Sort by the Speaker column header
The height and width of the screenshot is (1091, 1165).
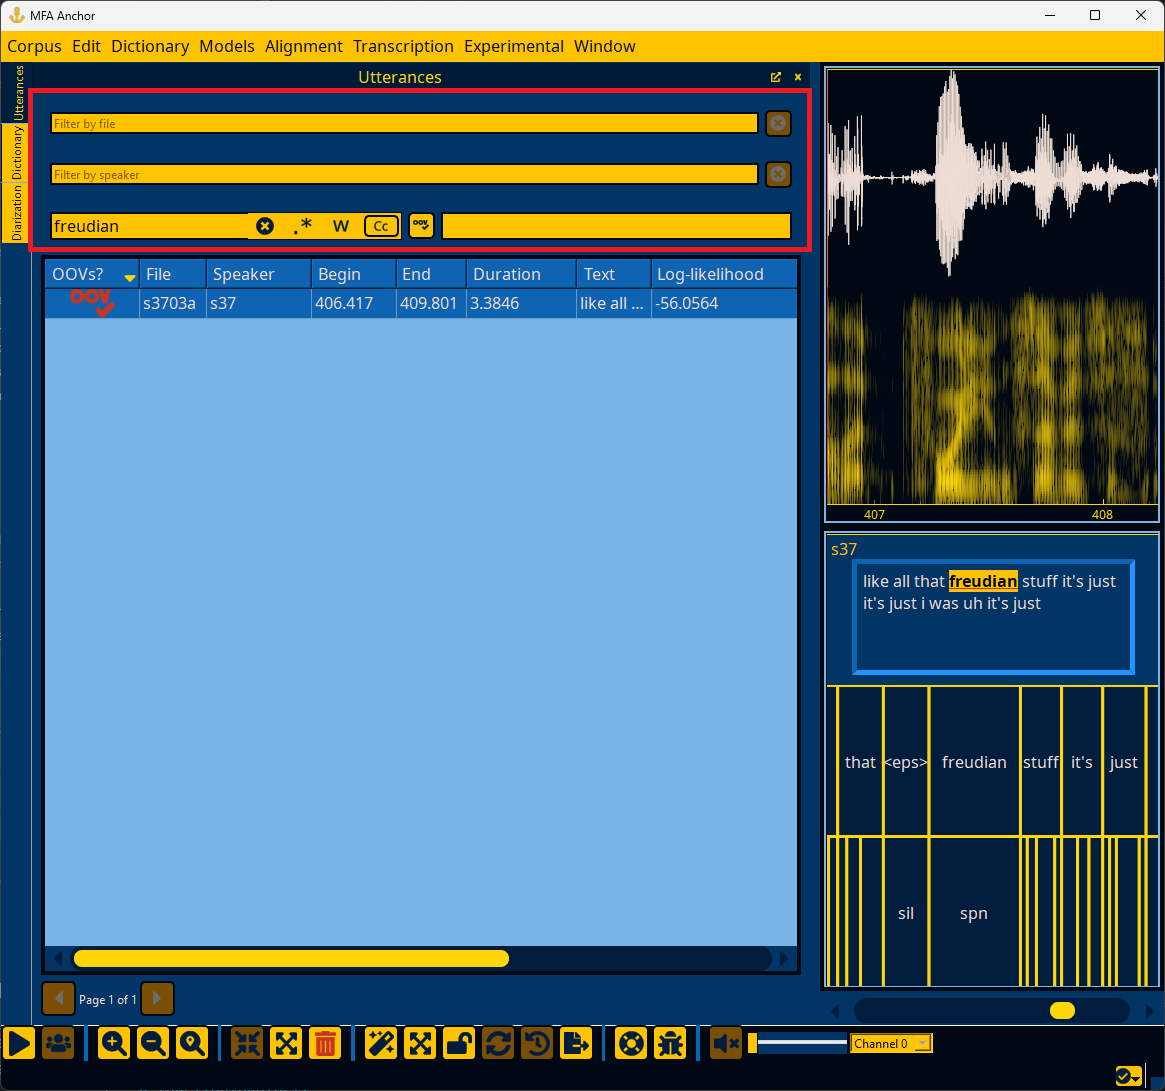[x=259, y=274]
